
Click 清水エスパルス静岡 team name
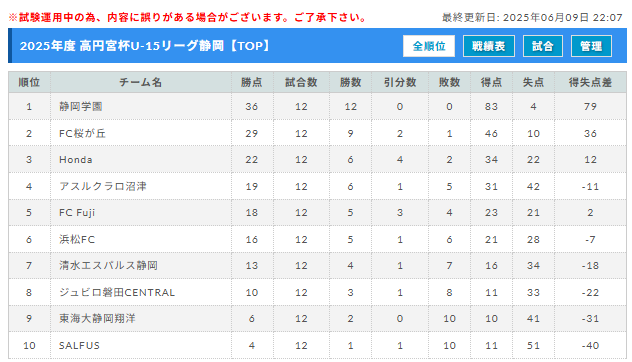108,266
